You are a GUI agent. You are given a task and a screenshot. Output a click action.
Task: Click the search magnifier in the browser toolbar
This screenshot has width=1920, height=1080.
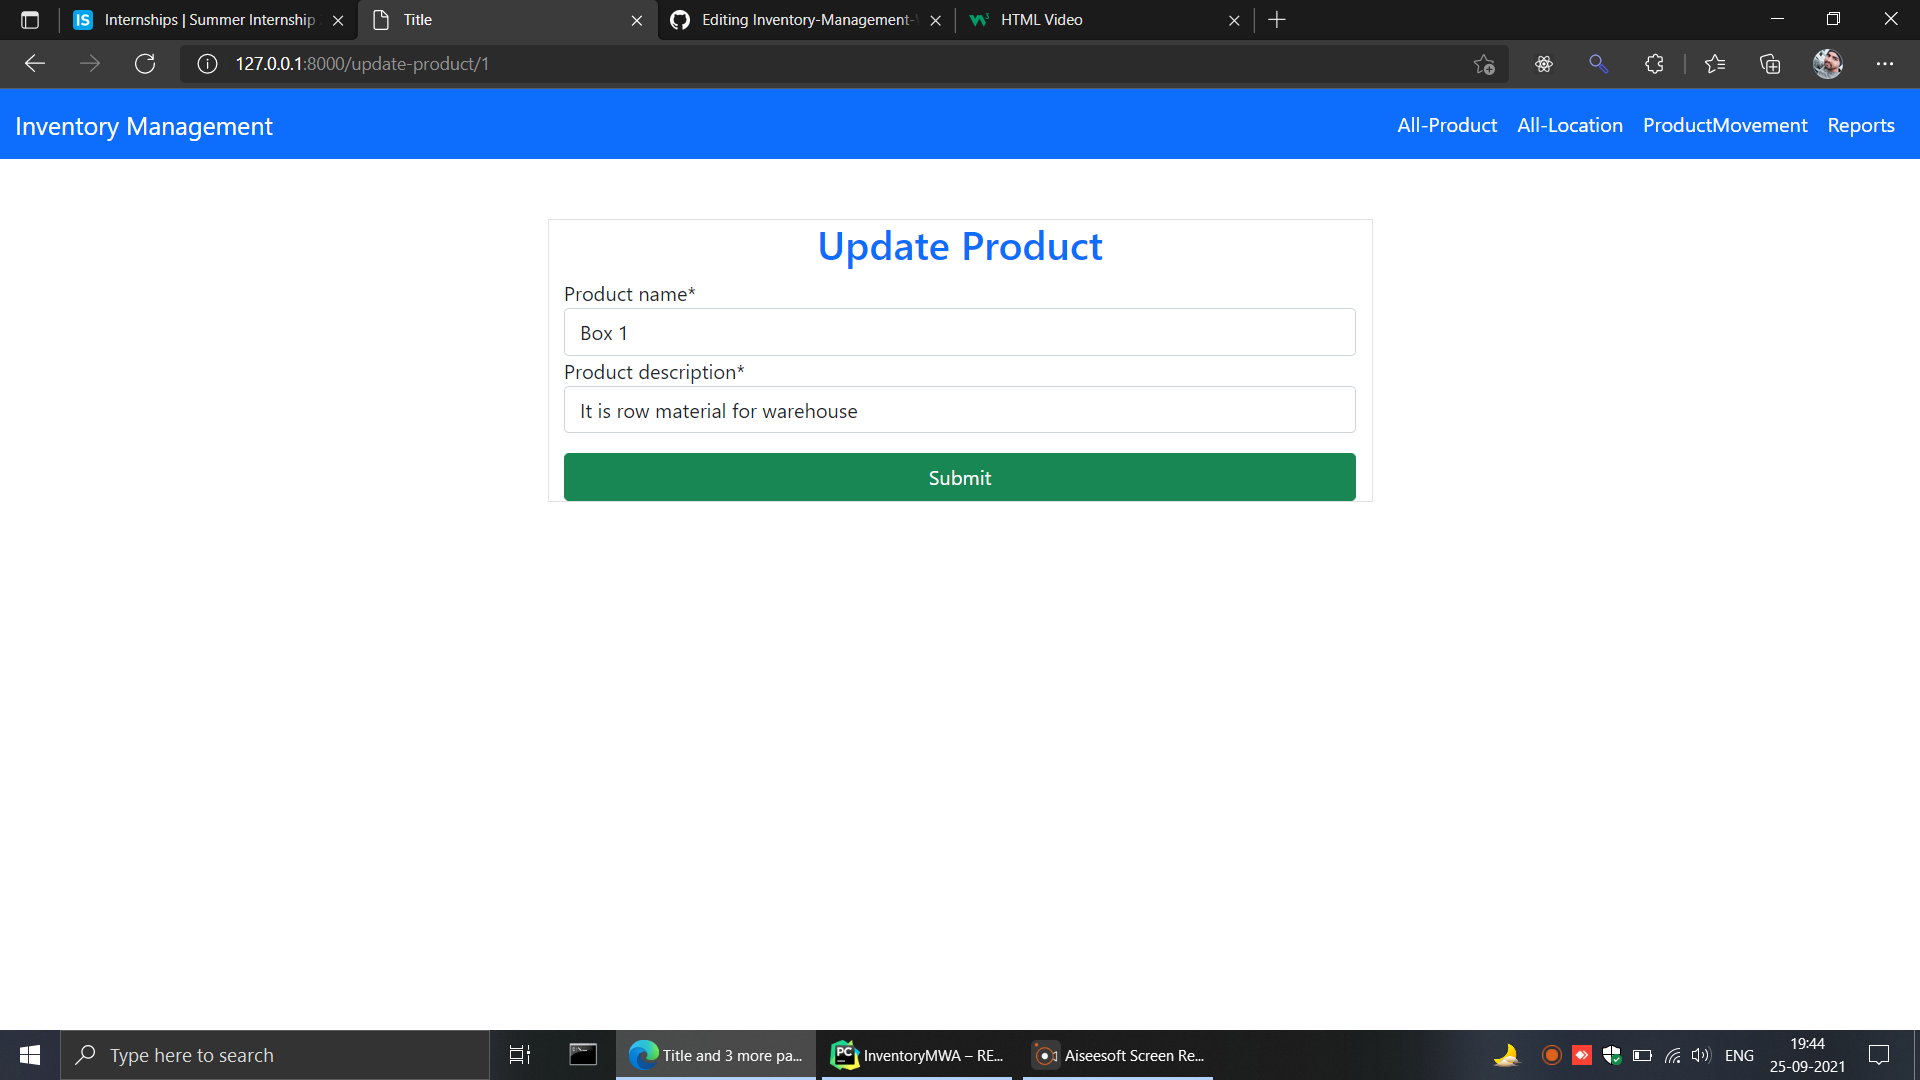[1597, 63]
